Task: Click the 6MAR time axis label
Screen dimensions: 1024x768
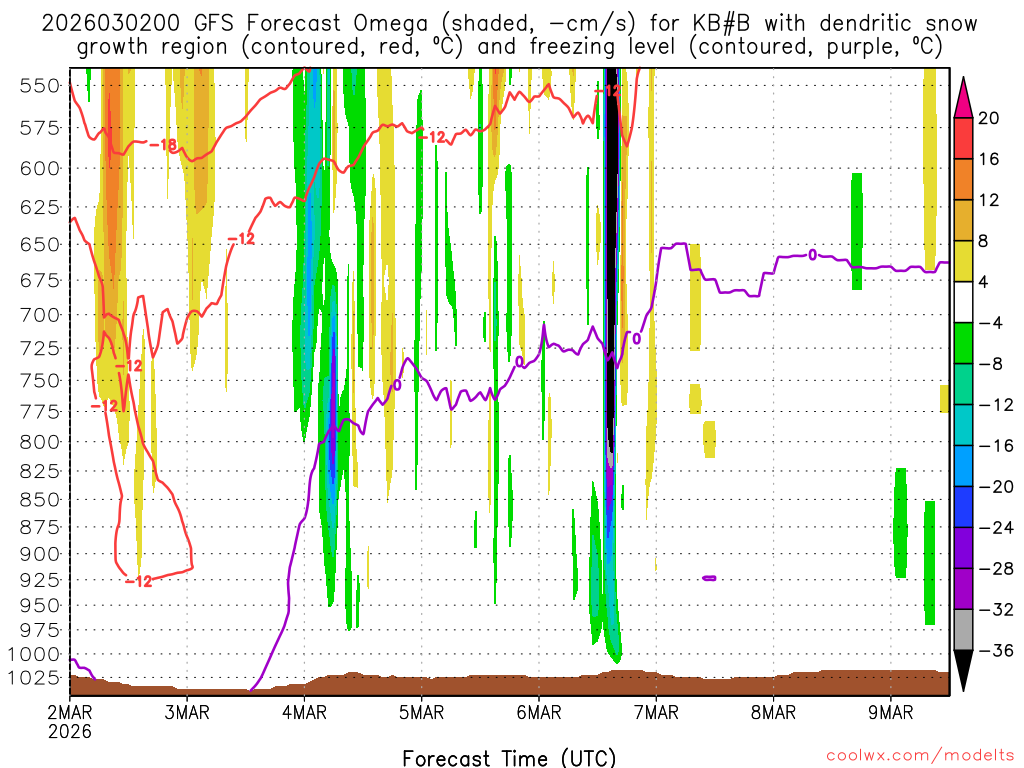Action: 539,712
